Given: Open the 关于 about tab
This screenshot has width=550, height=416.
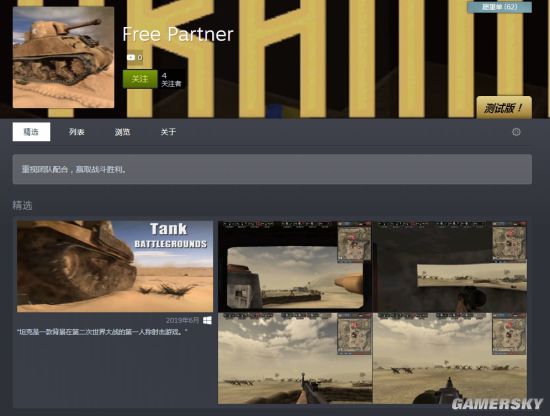Looking at the screenshot, I should 168,132.
